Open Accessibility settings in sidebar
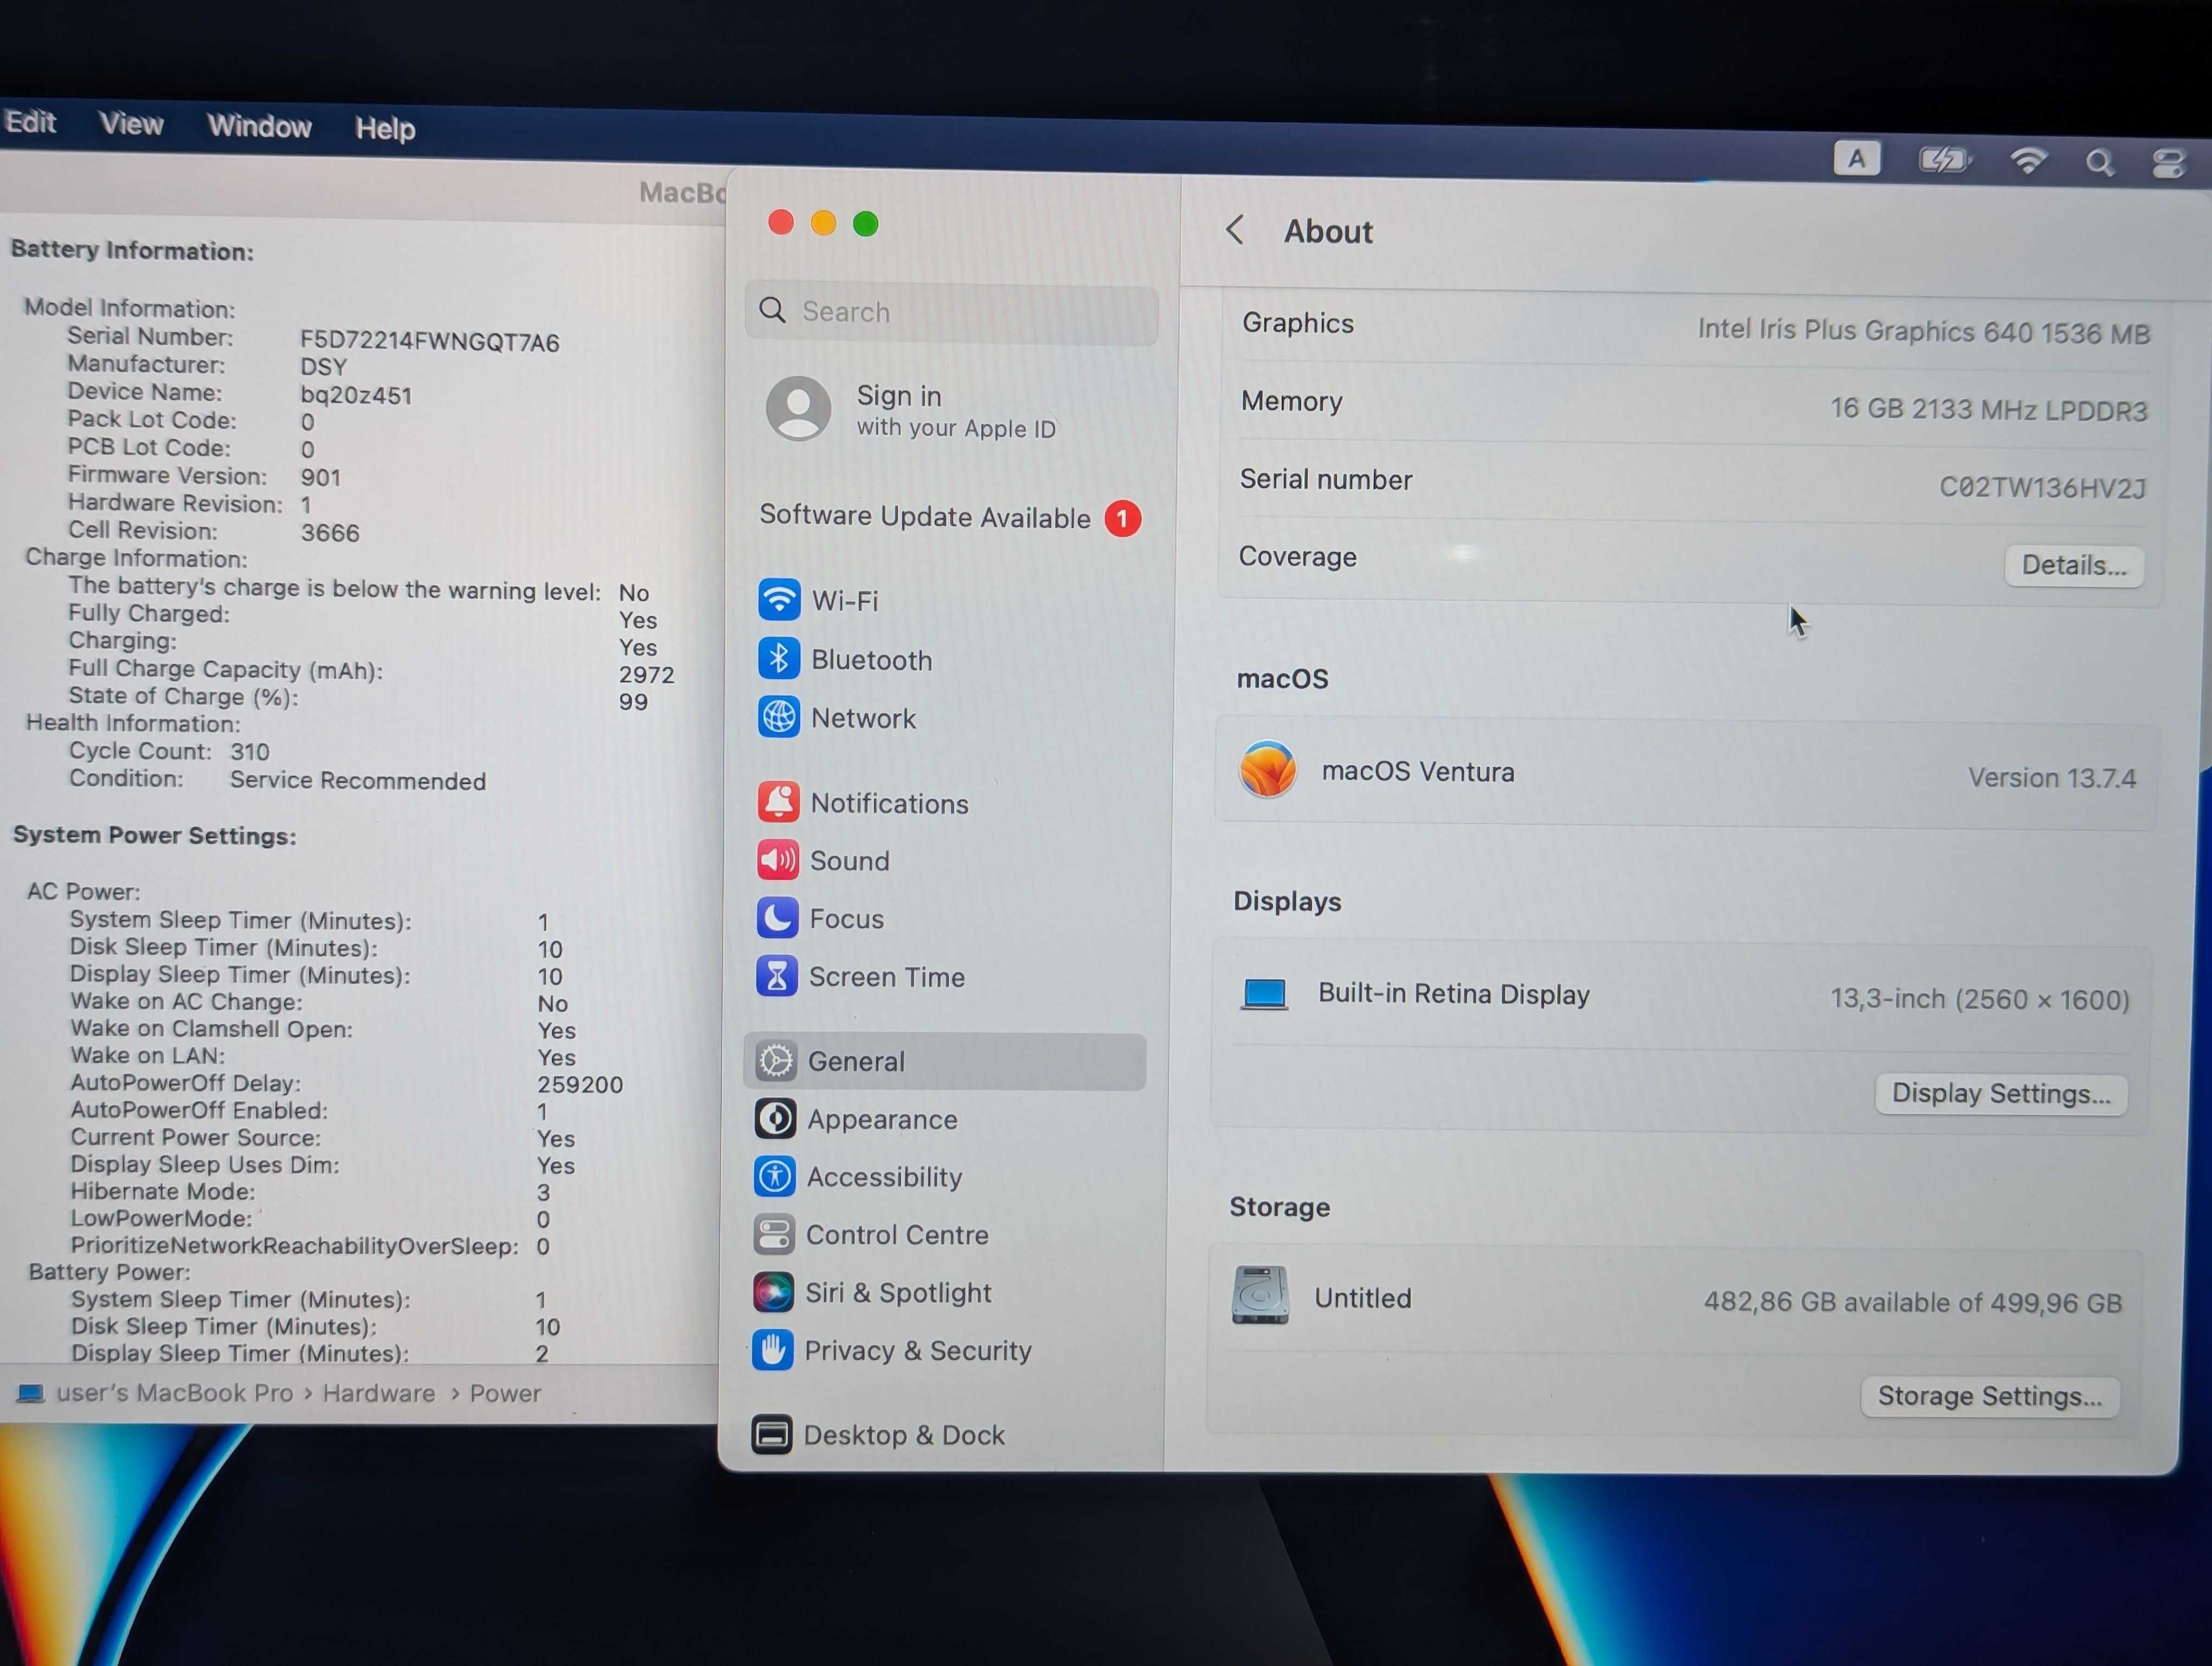 click(858, 1177)
